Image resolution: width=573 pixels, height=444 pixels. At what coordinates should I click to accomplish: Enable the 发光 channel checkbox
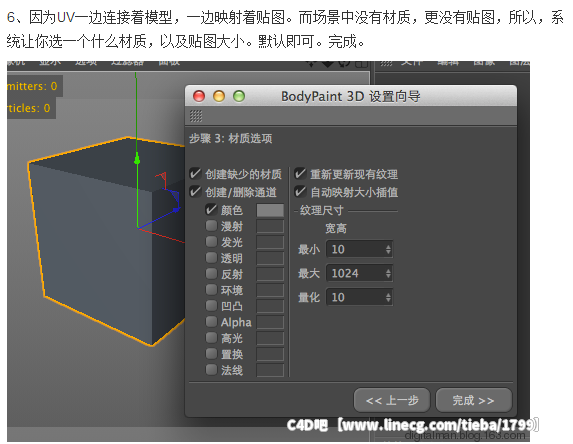[x=211, y=242]
